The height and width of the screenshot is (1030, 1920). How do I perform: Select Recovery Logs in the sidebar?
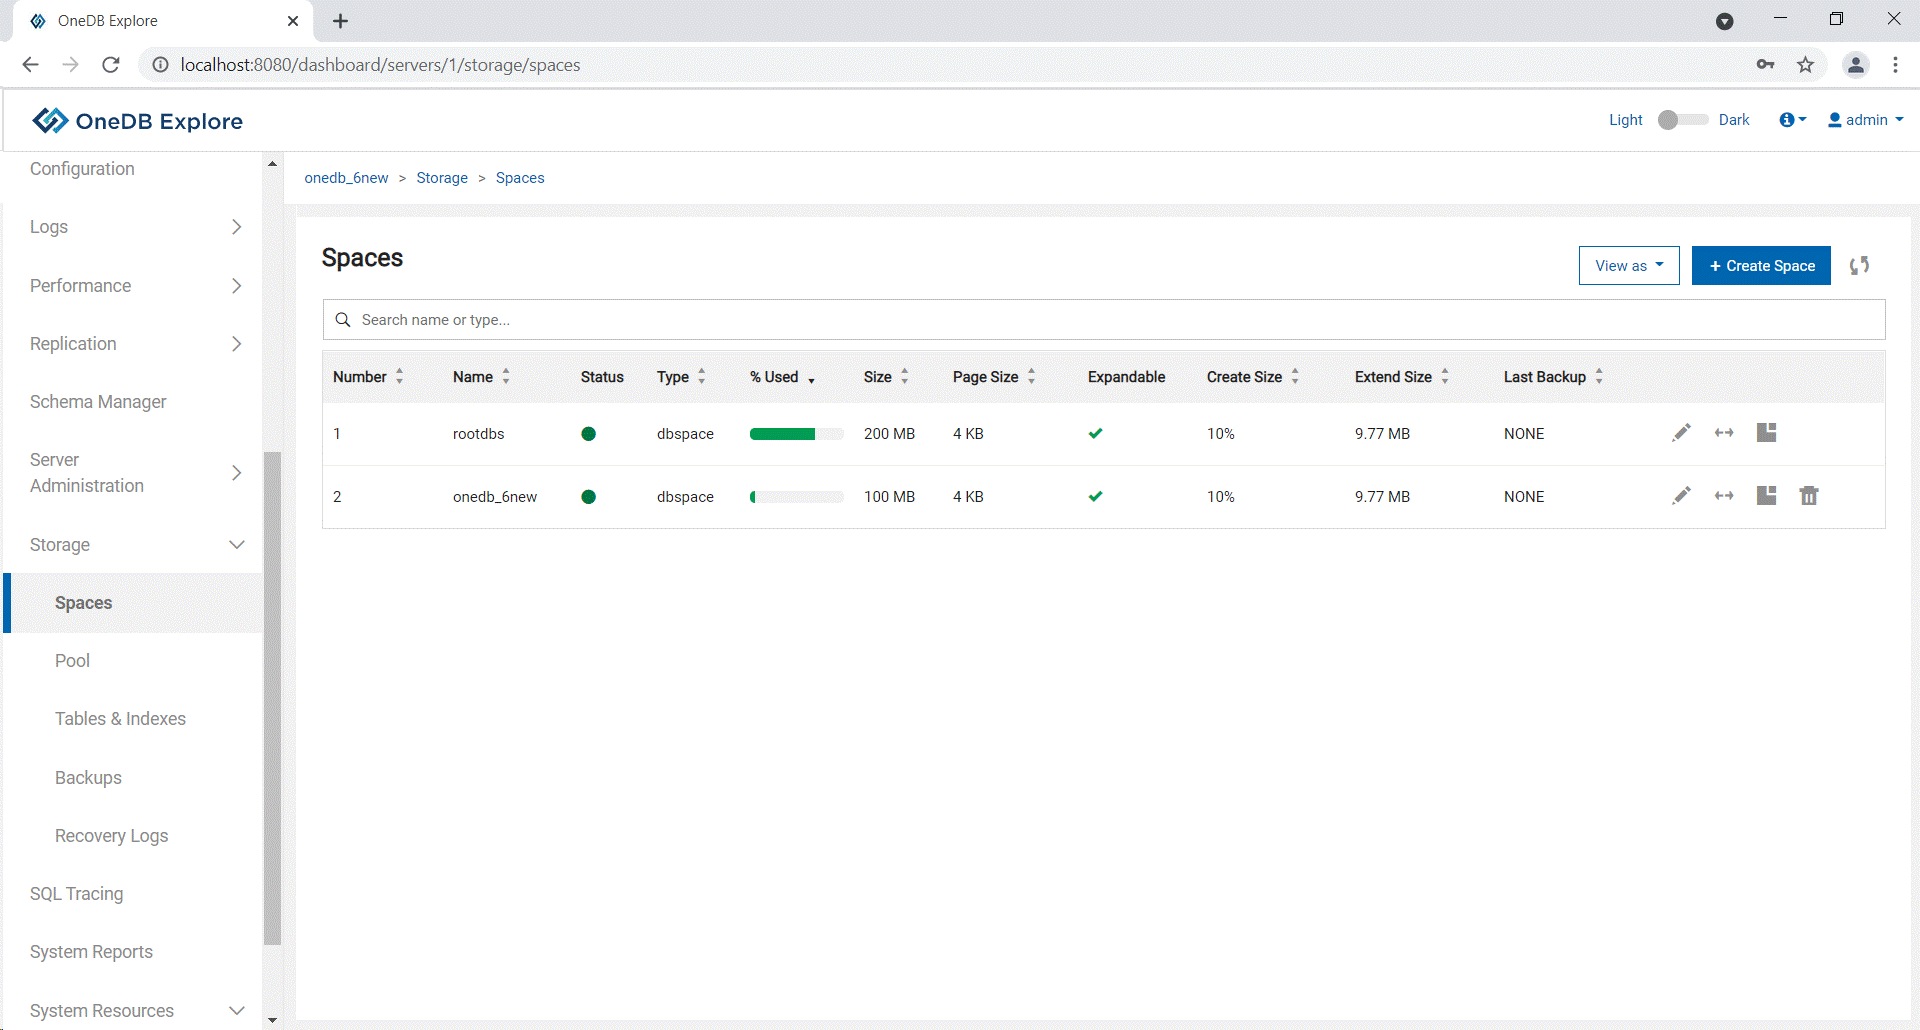[x=111, y=836]
